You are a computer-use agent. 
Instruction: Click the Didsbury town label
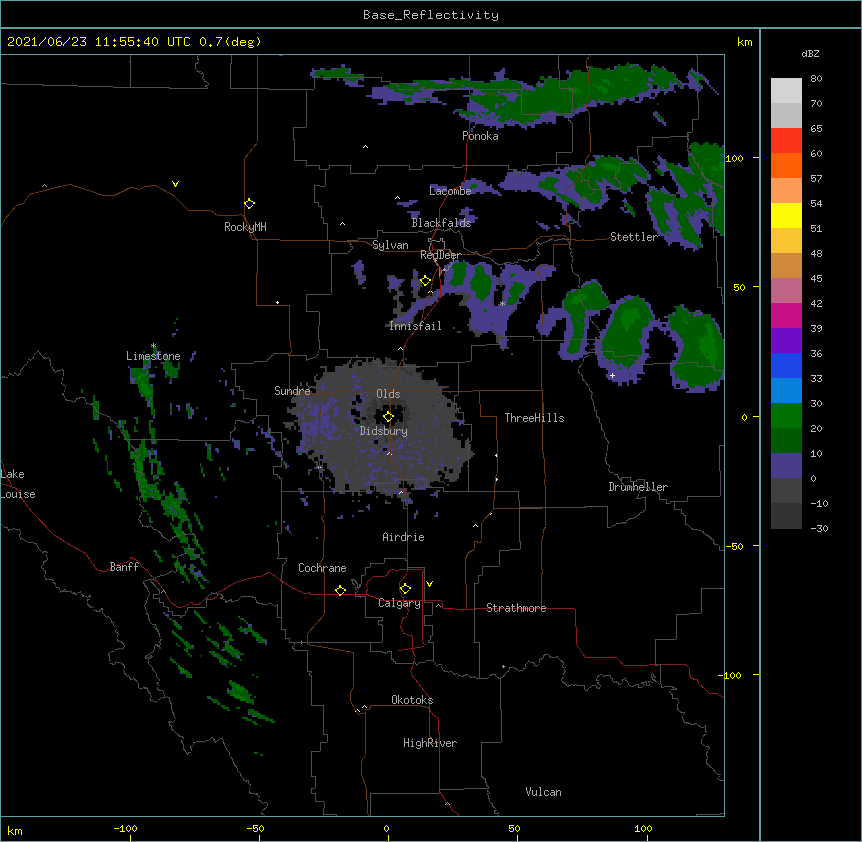(384, 431)
